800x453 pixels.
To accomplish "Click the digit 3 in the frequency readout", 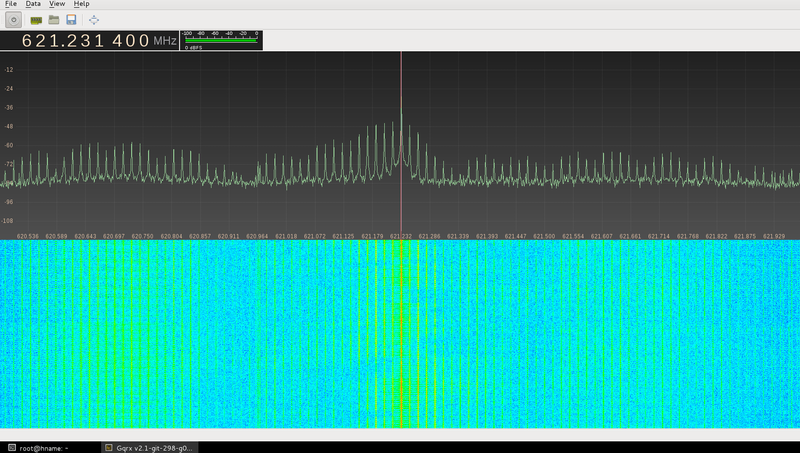I will (85, 40).
